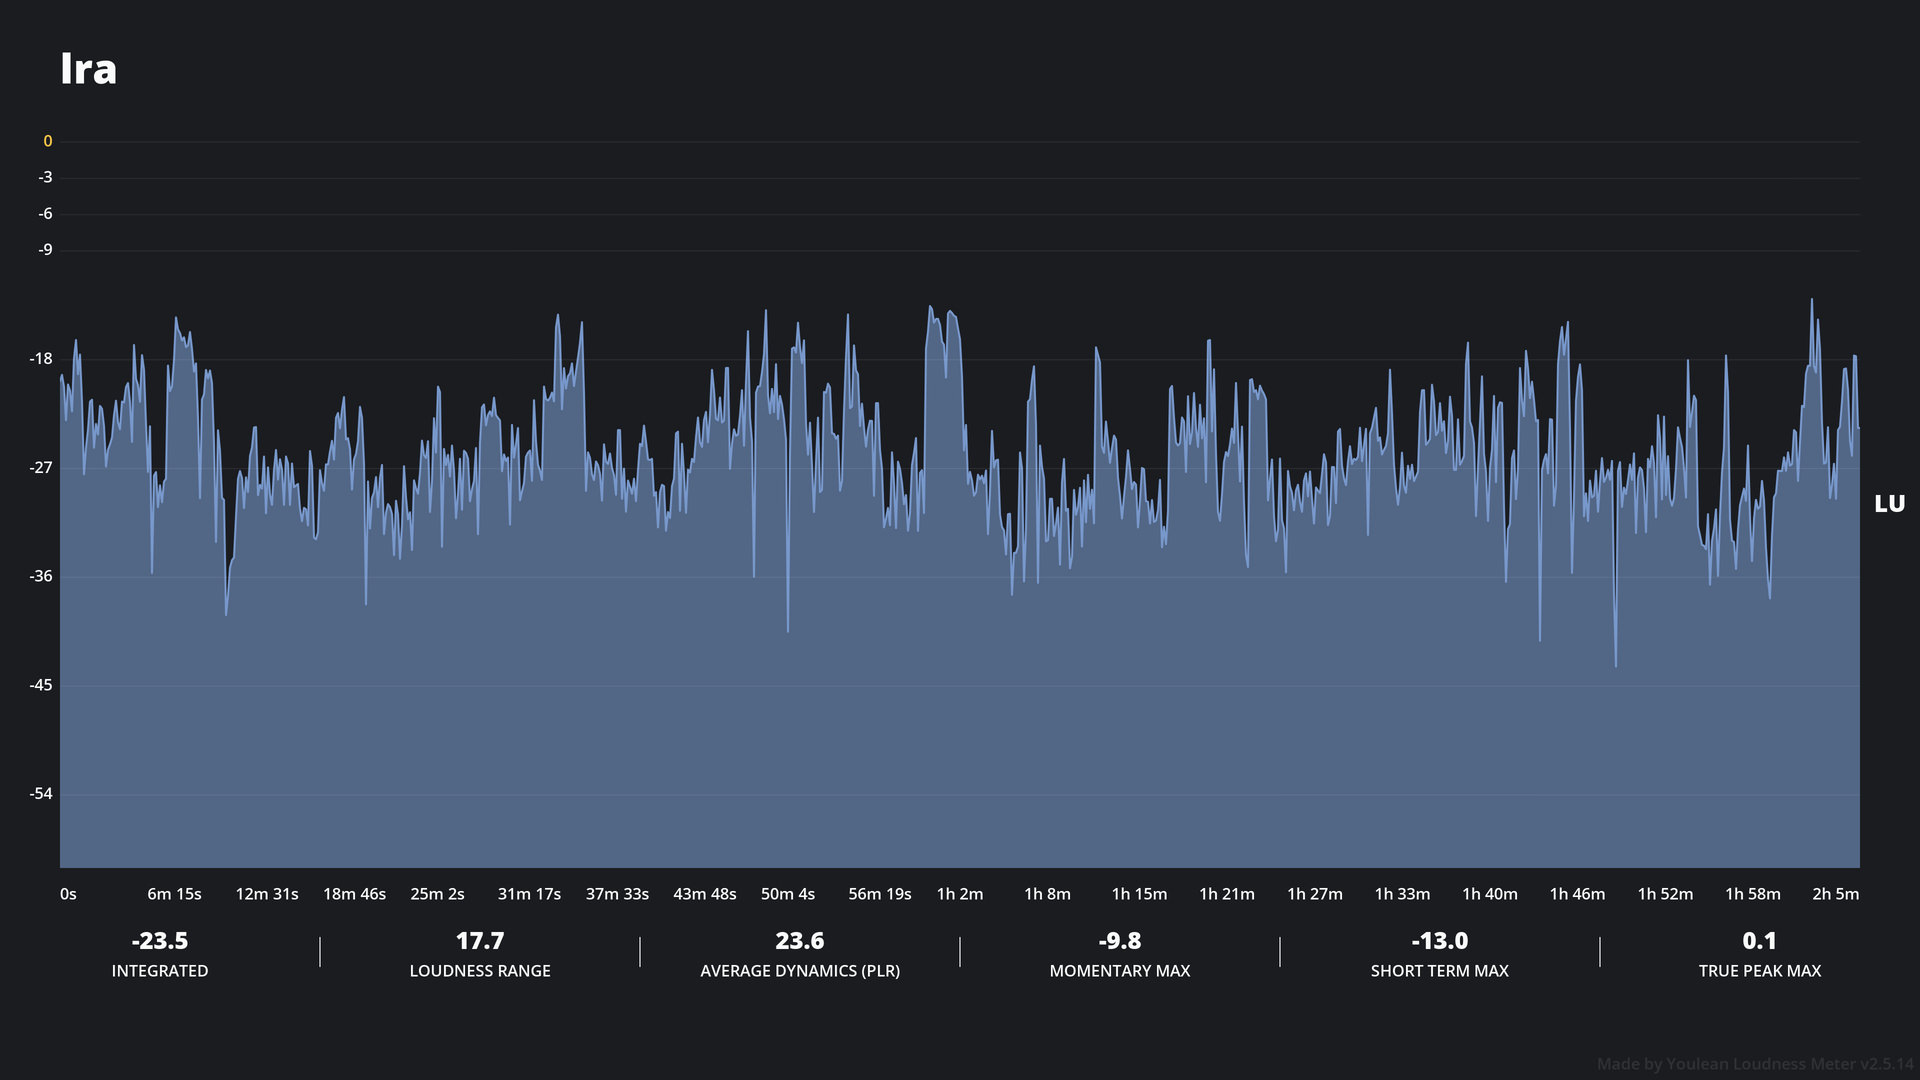Click the title text "Ira"

click(88, 69)
